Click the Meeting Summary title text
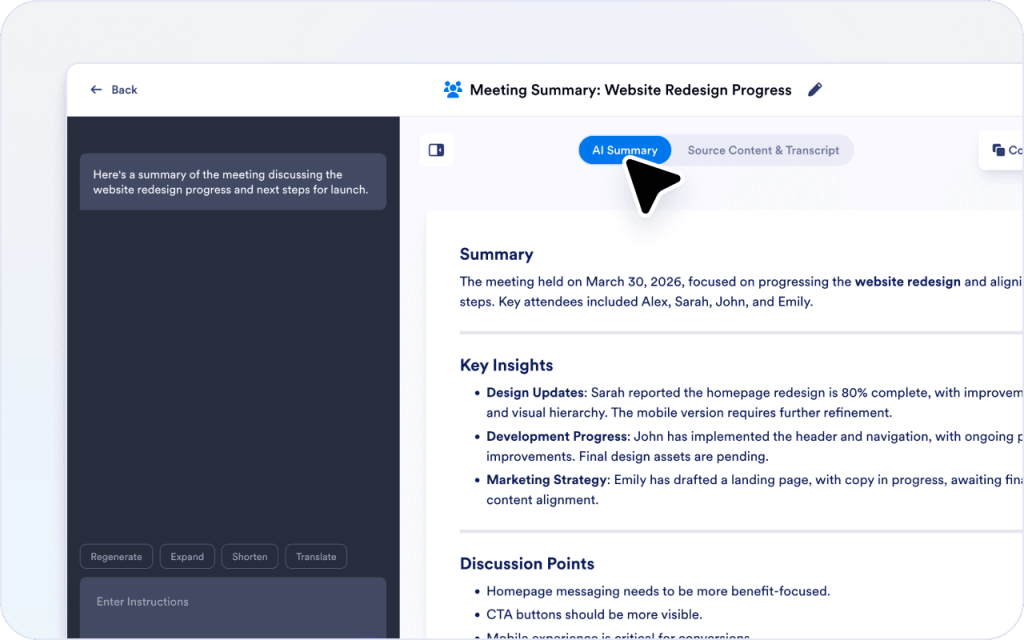 pos(630,90)
